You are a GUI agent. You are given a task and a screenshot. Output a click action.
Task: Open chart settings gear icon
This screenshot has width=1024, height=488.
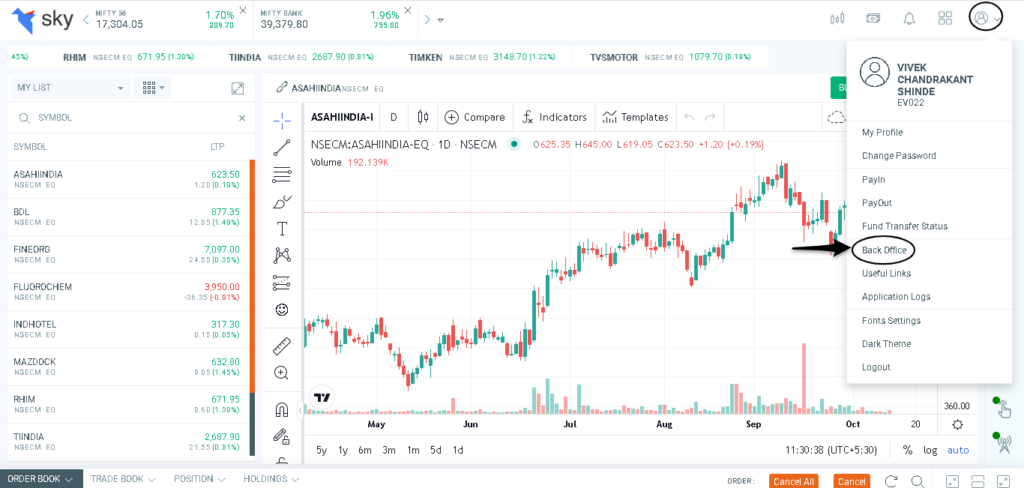(957, 425)
